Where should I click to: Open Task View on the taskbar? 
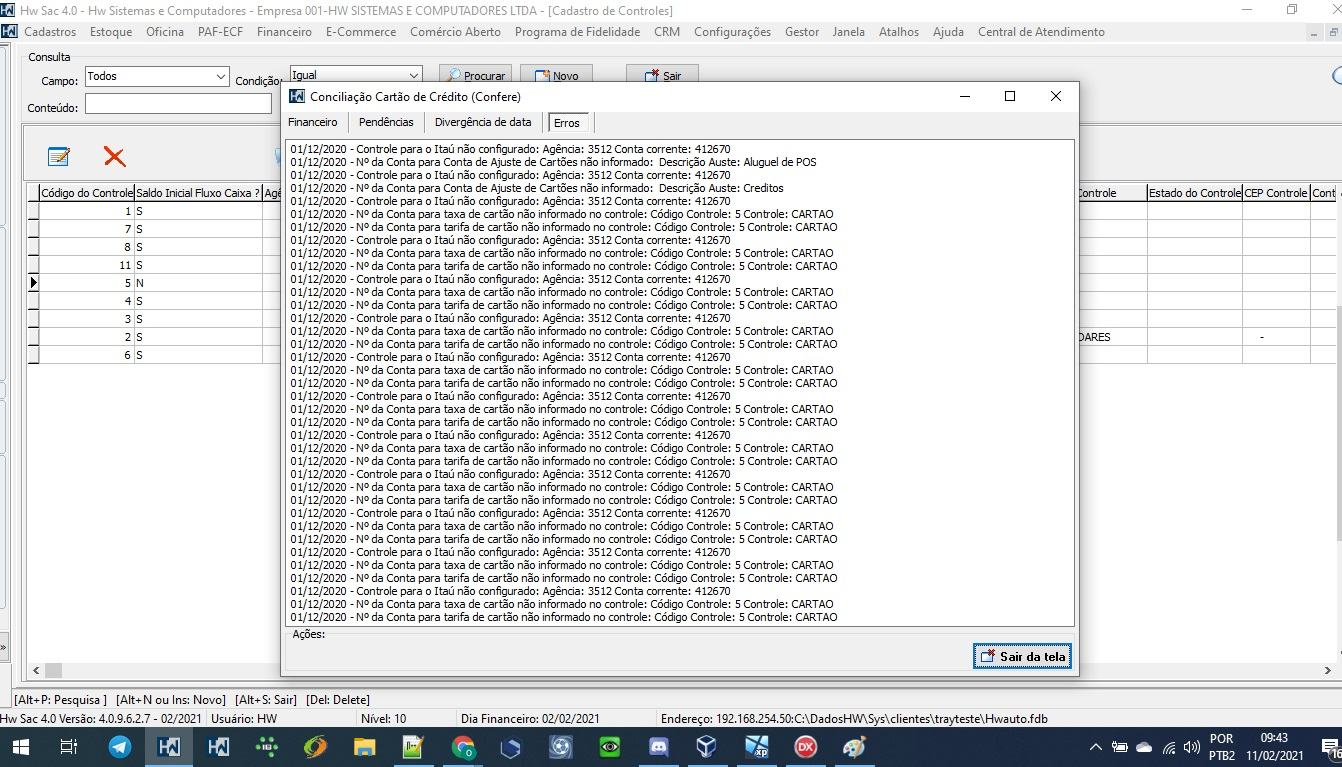(x=69, y=747)
